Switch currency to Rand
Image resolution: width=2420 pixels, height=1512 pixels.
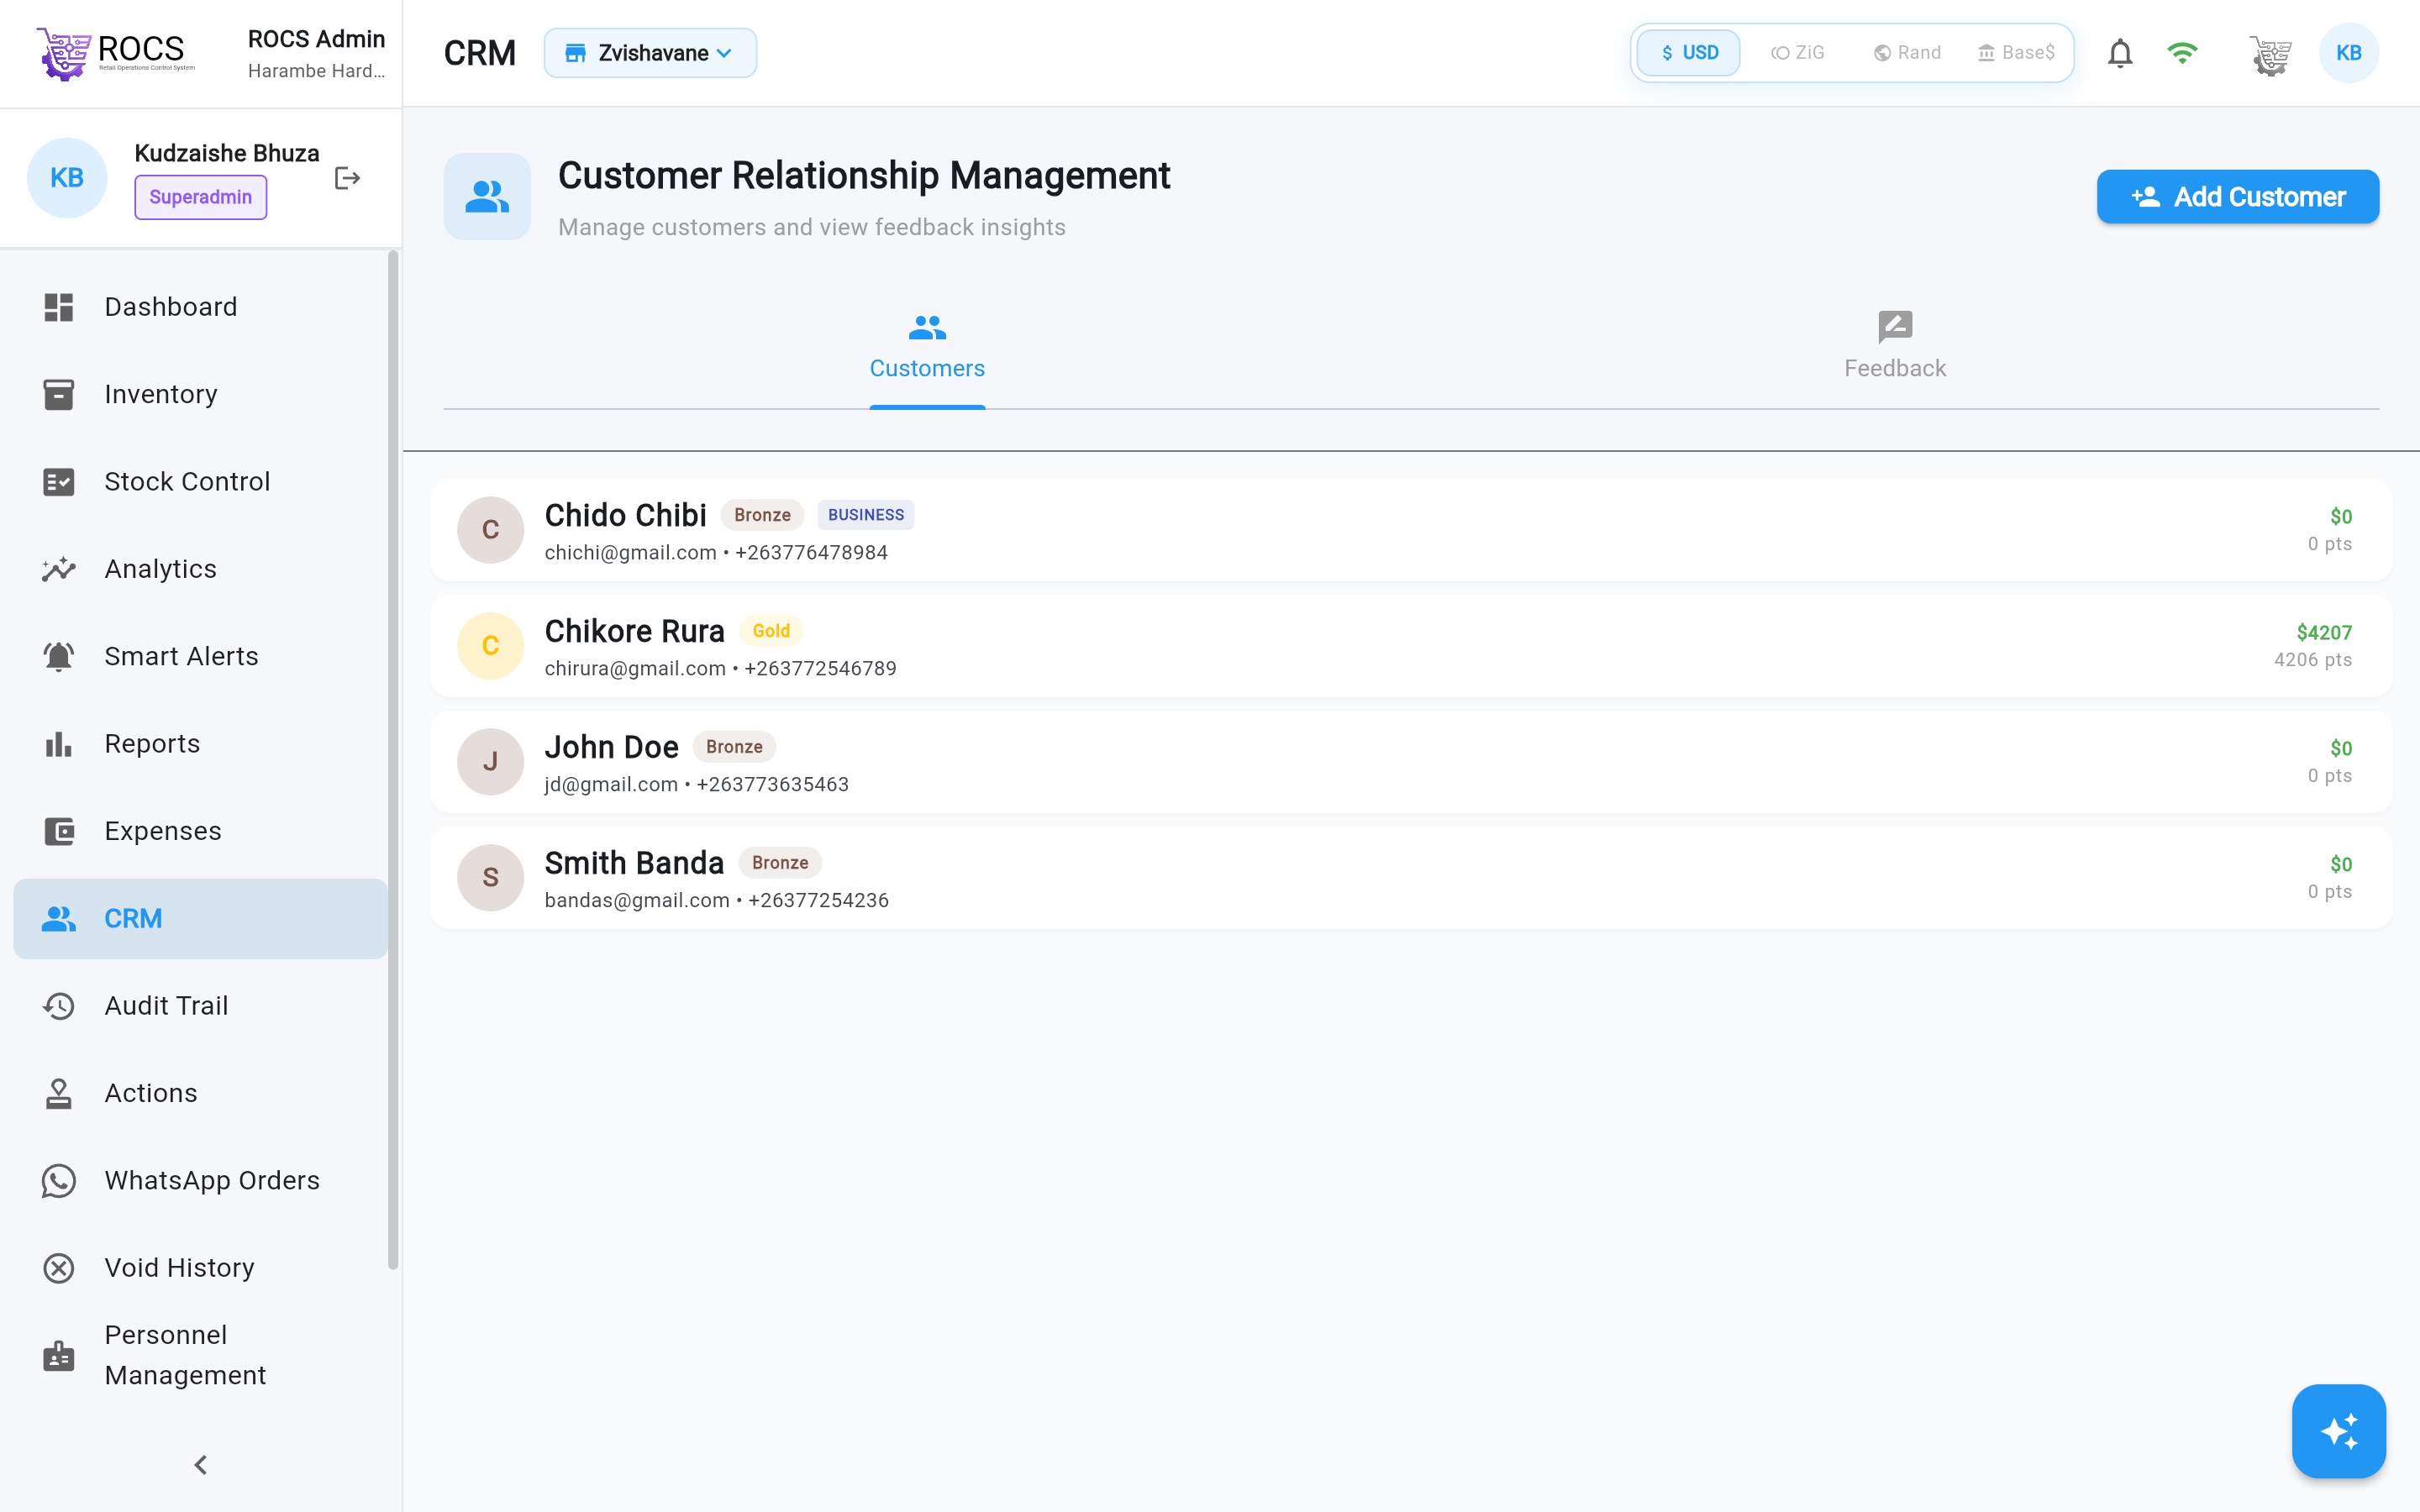[1907, 53]
